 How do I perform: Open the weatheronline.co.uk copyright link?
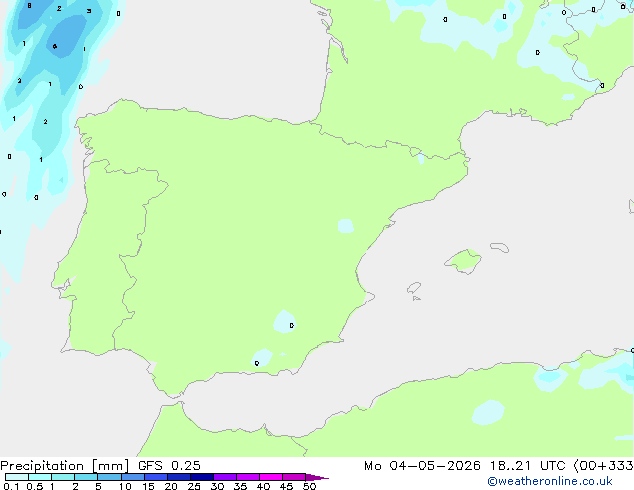pos(550,481)
